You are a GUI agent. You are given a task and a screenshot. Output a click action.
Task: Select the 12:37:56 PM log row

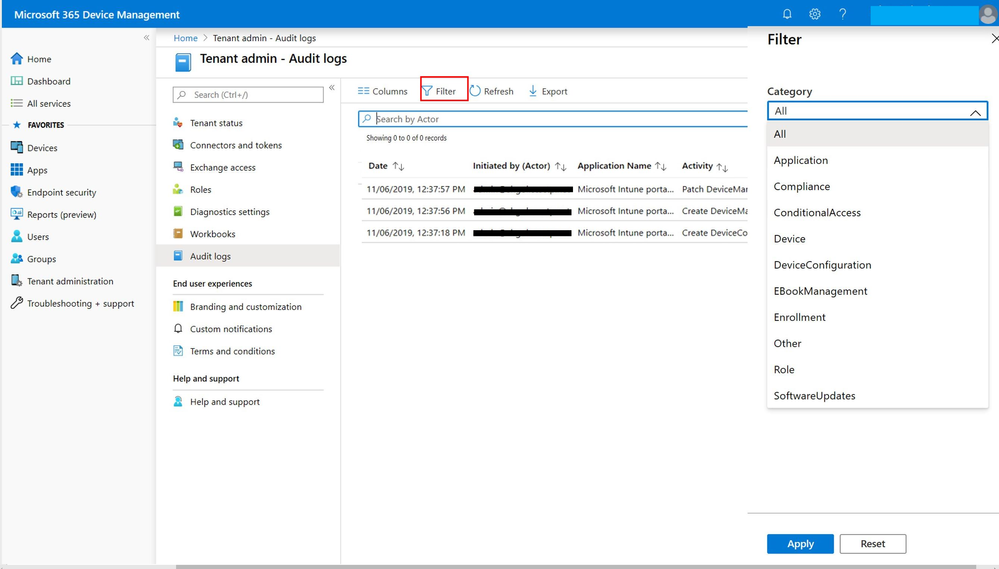click(x=554, y=211)
